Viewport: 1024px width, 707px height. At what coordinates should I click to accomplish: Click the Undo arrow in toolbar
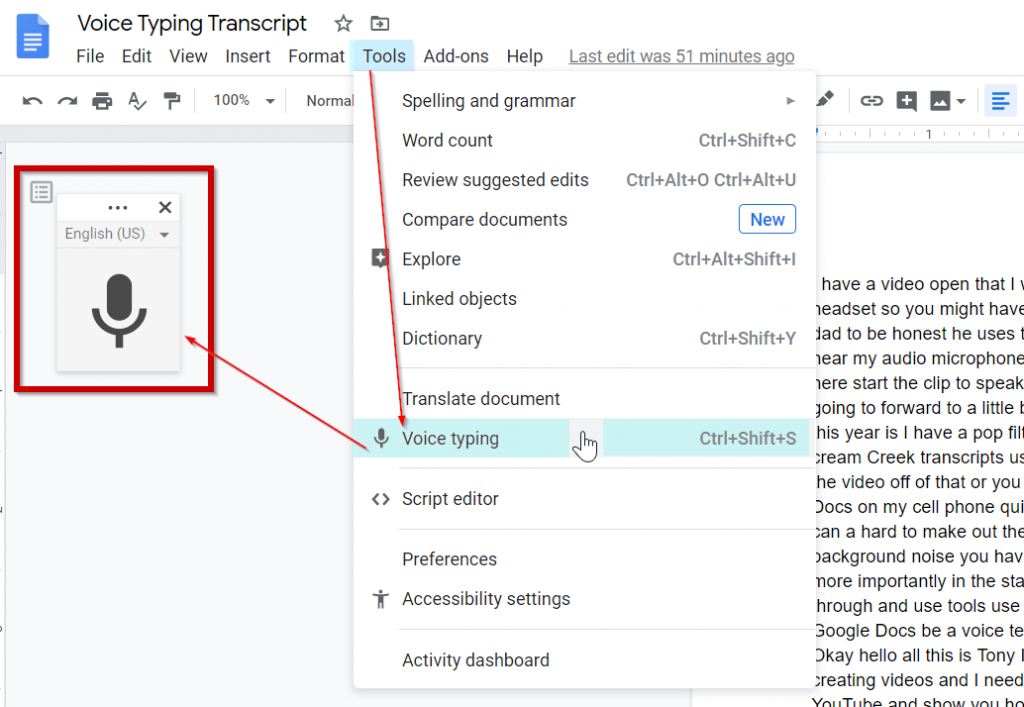[32, 101]
